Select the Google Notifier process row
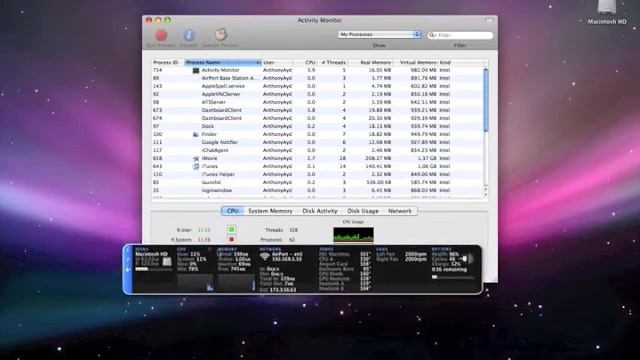Screen dimensions: 640x360 click(x=318, y=142)
